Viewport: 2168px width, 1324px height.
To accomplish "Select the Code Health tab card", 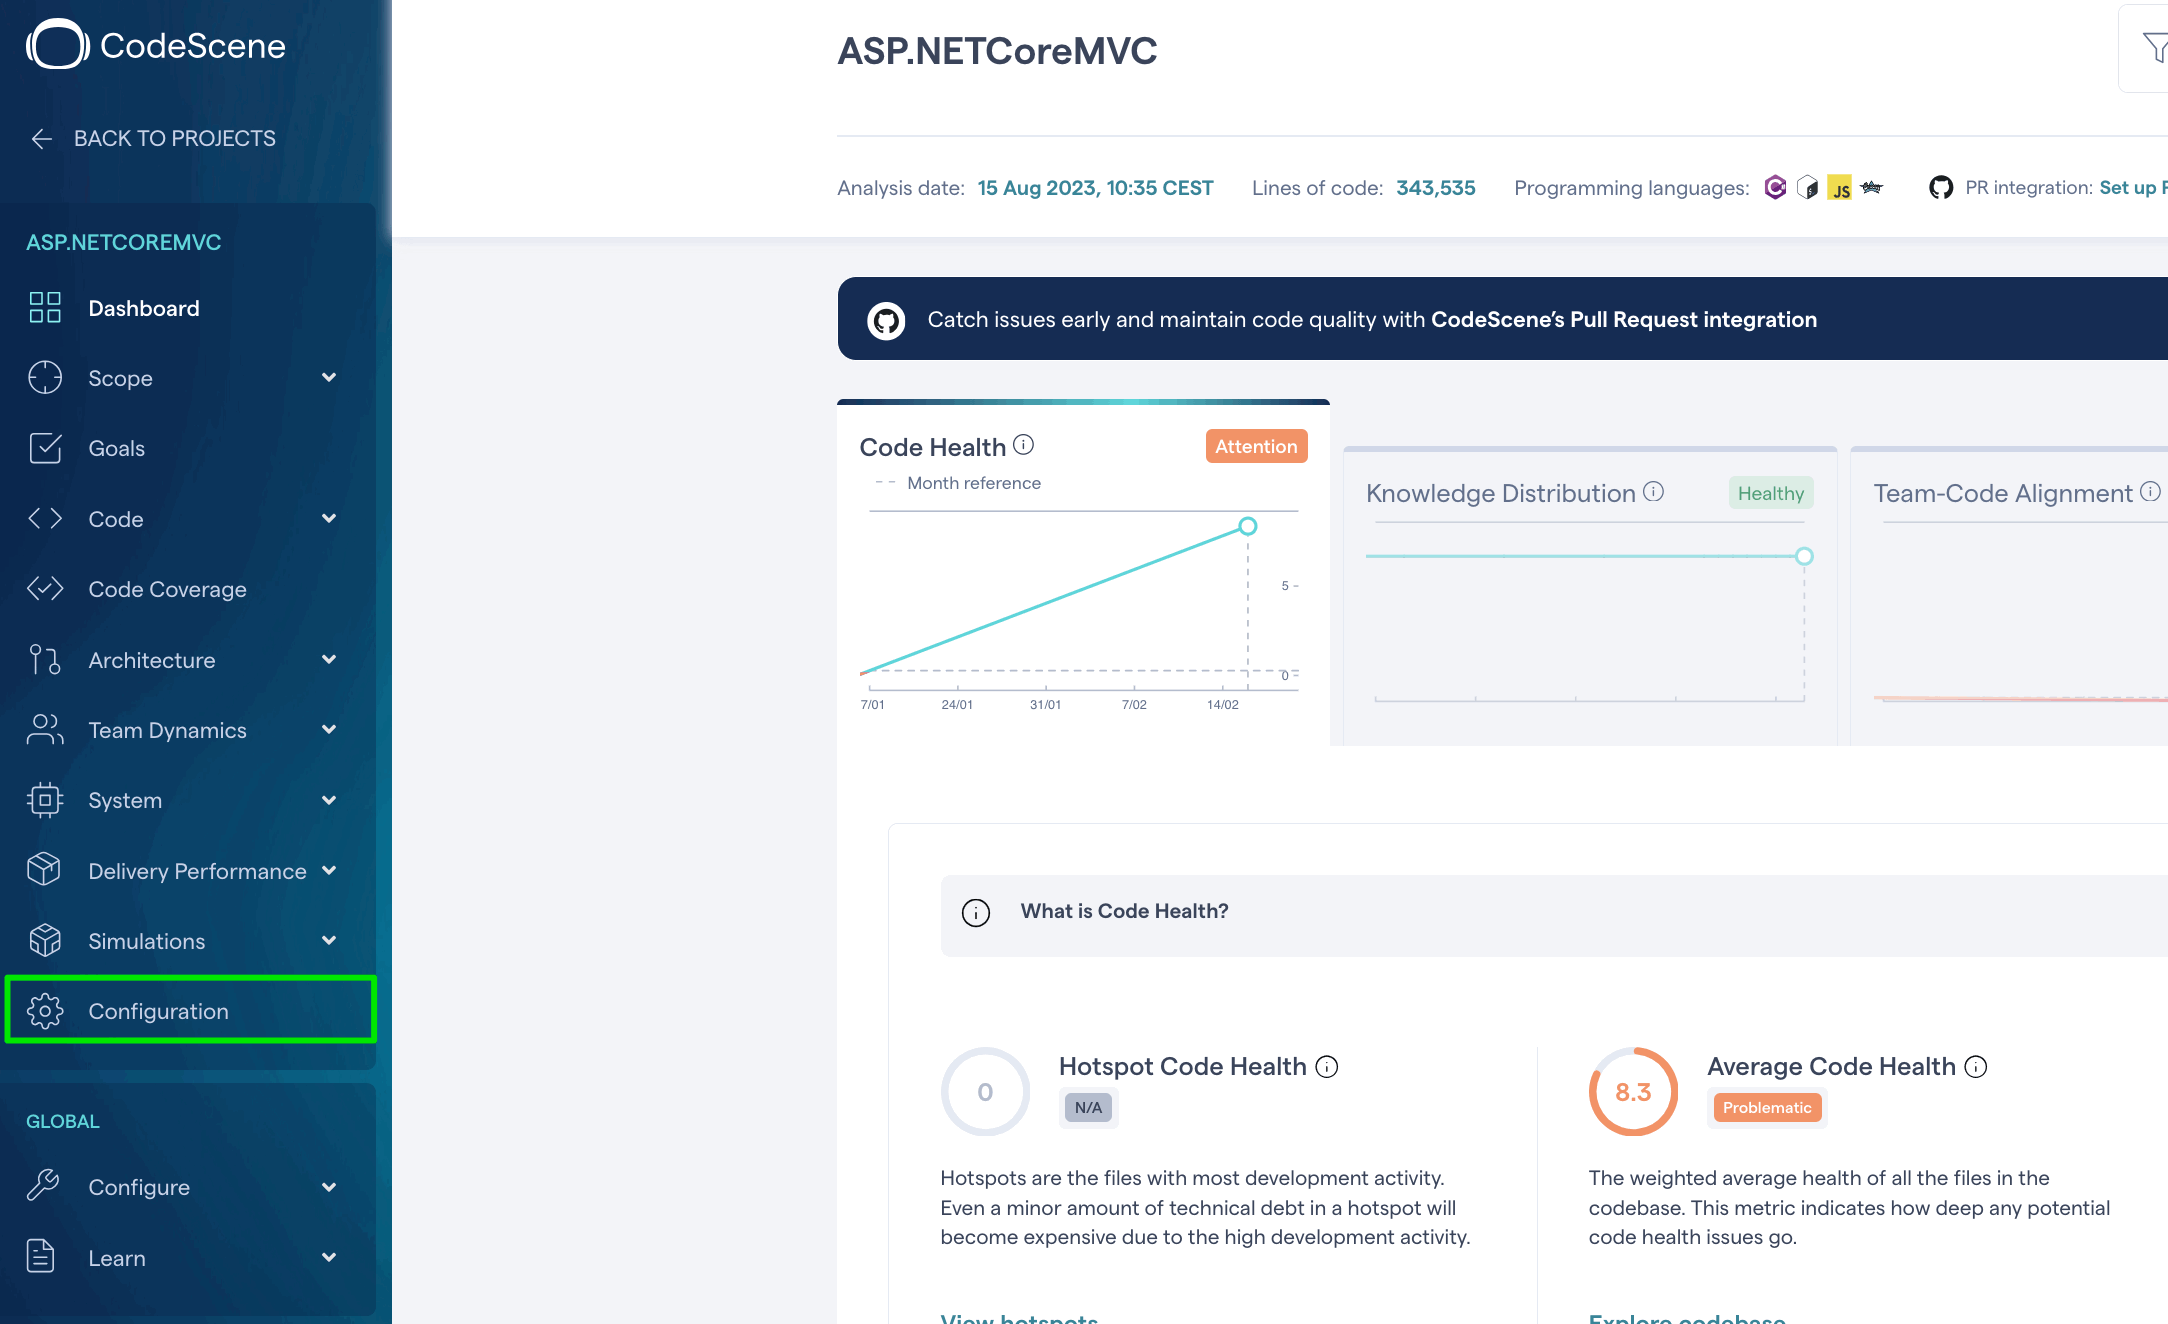I will pyautogui.click(x=1083, y=573).
